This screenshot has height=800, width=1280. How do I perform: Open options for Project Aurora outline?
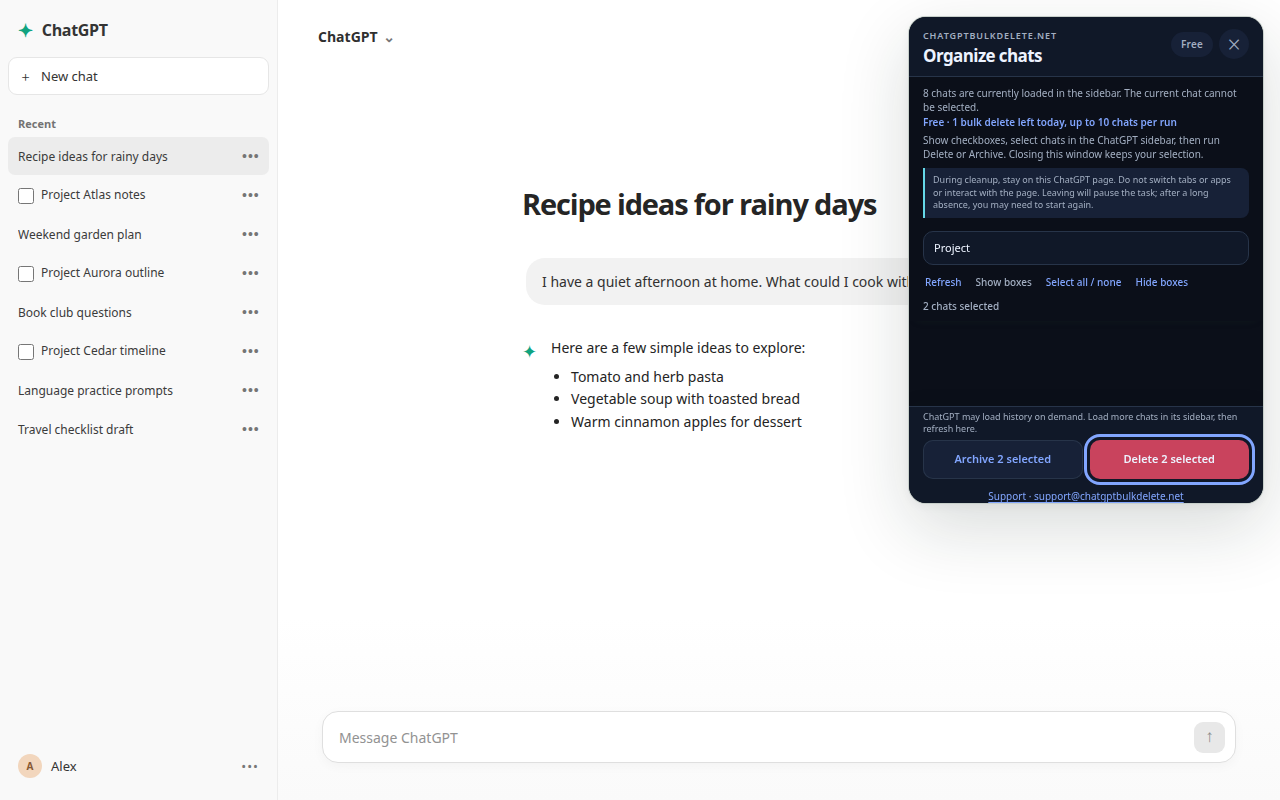point(250,273)
